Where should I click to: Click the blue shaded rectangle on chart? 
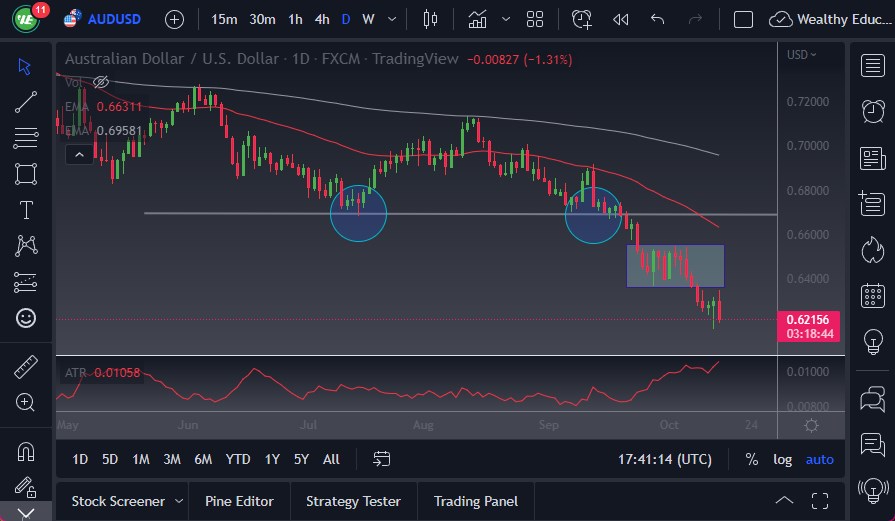(676, 266)
